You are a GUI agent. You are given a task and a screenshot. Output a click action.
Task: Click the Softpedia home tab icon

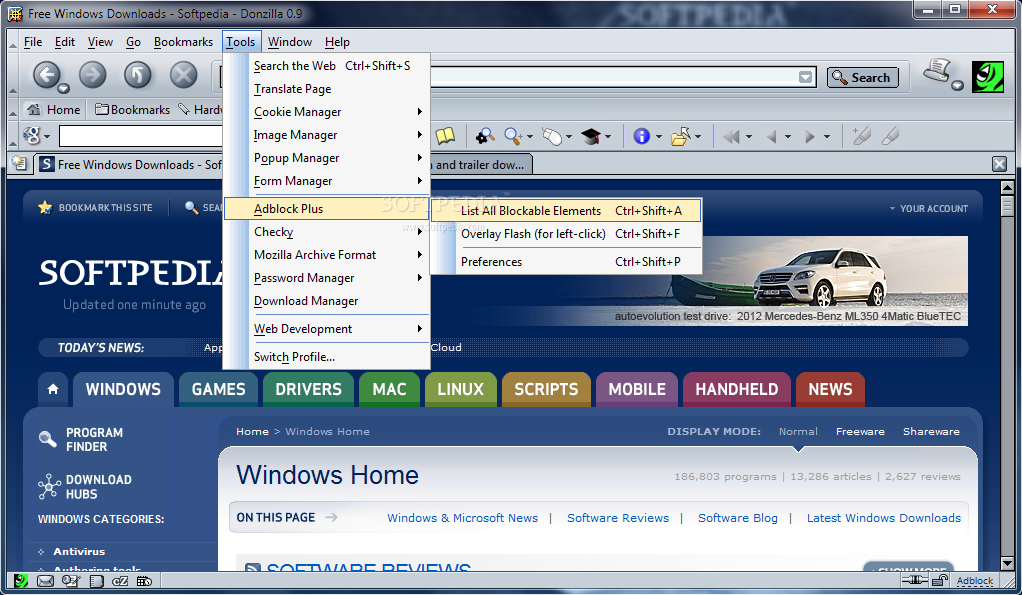click(x=53, y=389)
